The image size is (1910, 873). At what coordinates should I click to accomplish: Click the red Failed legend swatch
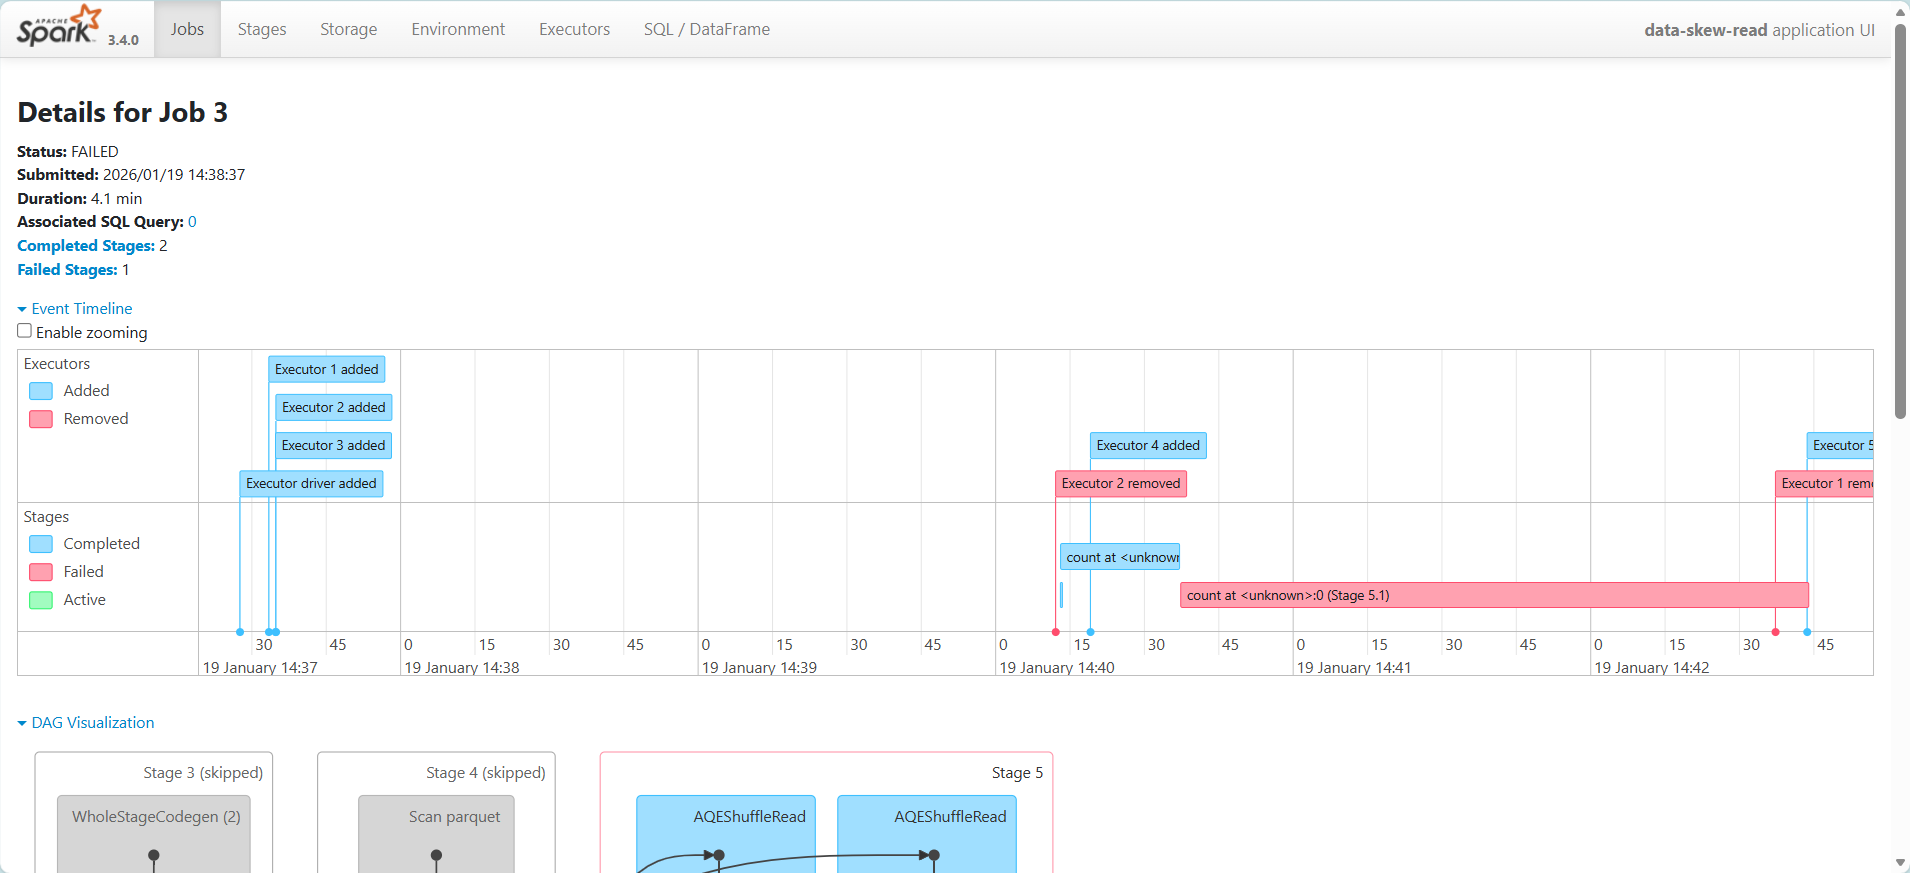click(x=41, y=572)
